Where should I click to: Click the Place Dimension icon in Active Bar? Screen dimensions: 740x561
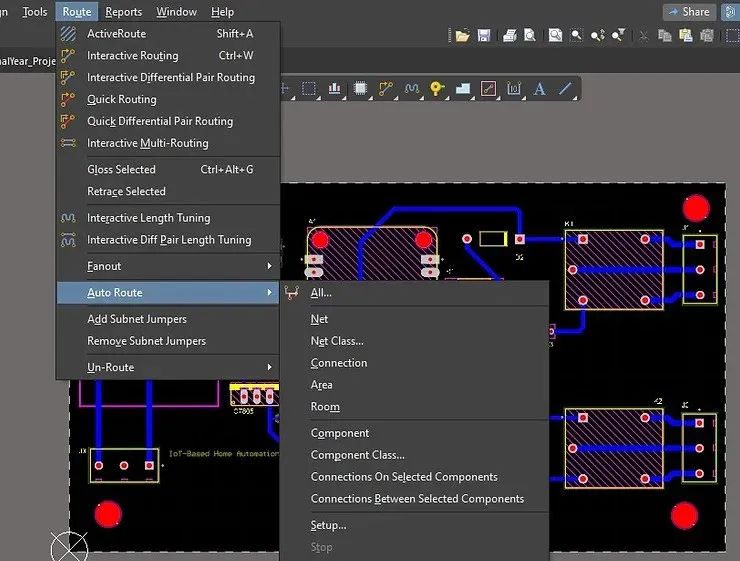pos(513,88)
